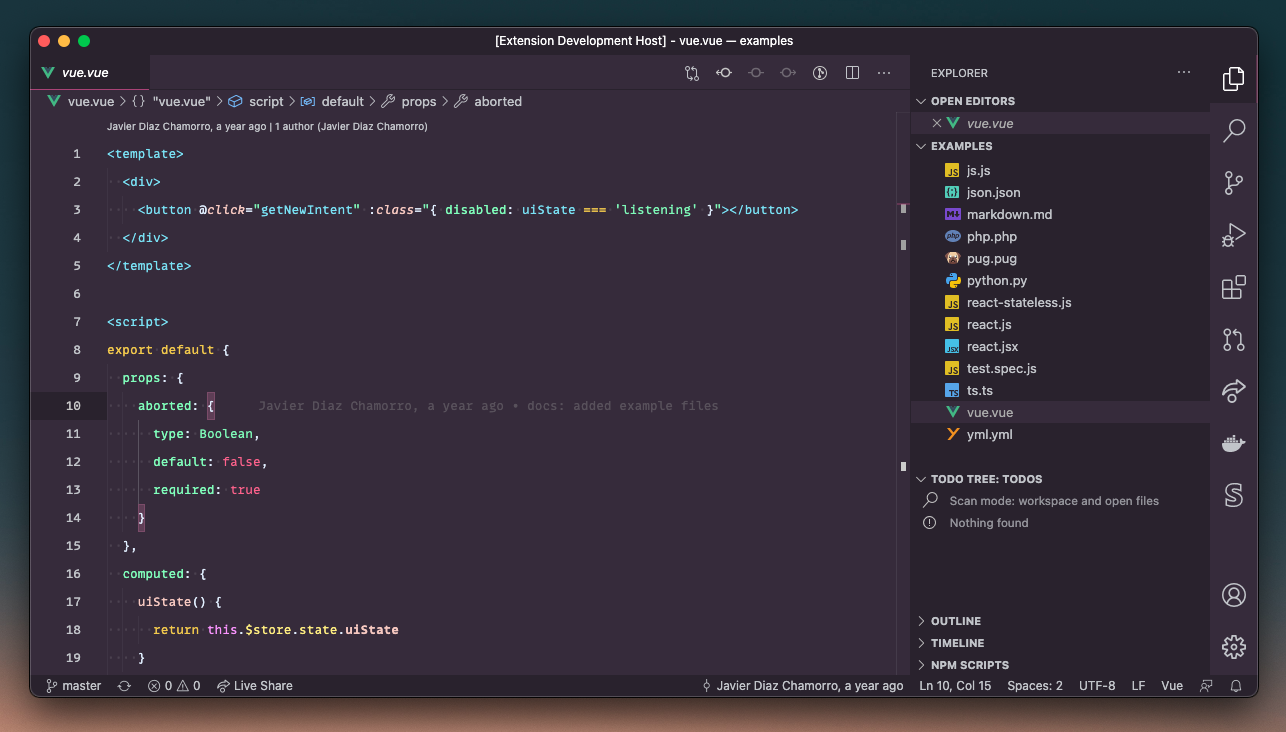The height and width of the screenshot is (732, 1286).
Task: Select the vue.vue editor tab
Action: click(x=90, y=73)
